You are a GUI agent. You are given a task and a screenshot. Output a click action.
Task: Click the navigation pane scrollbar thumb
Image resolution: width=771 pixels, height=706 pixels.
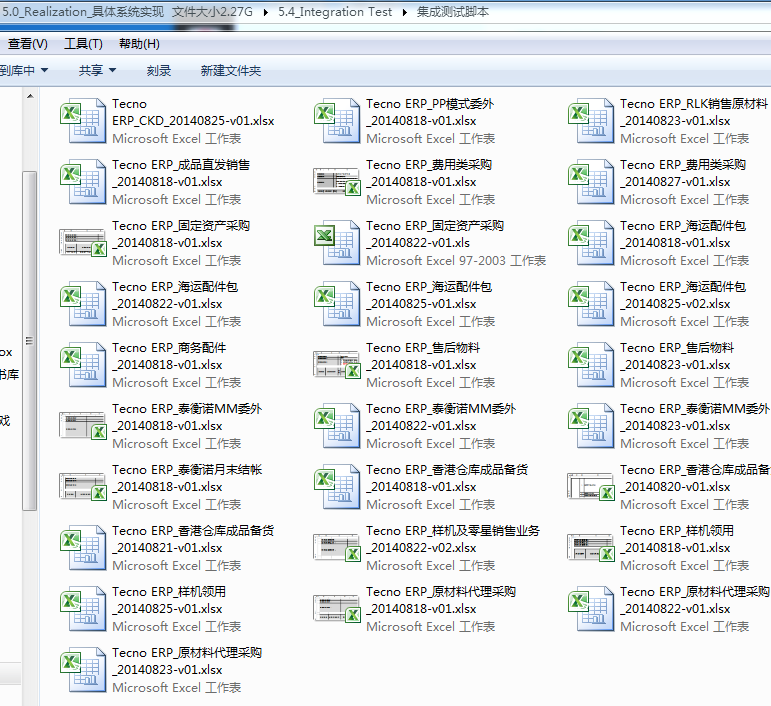tap(30, 341)
